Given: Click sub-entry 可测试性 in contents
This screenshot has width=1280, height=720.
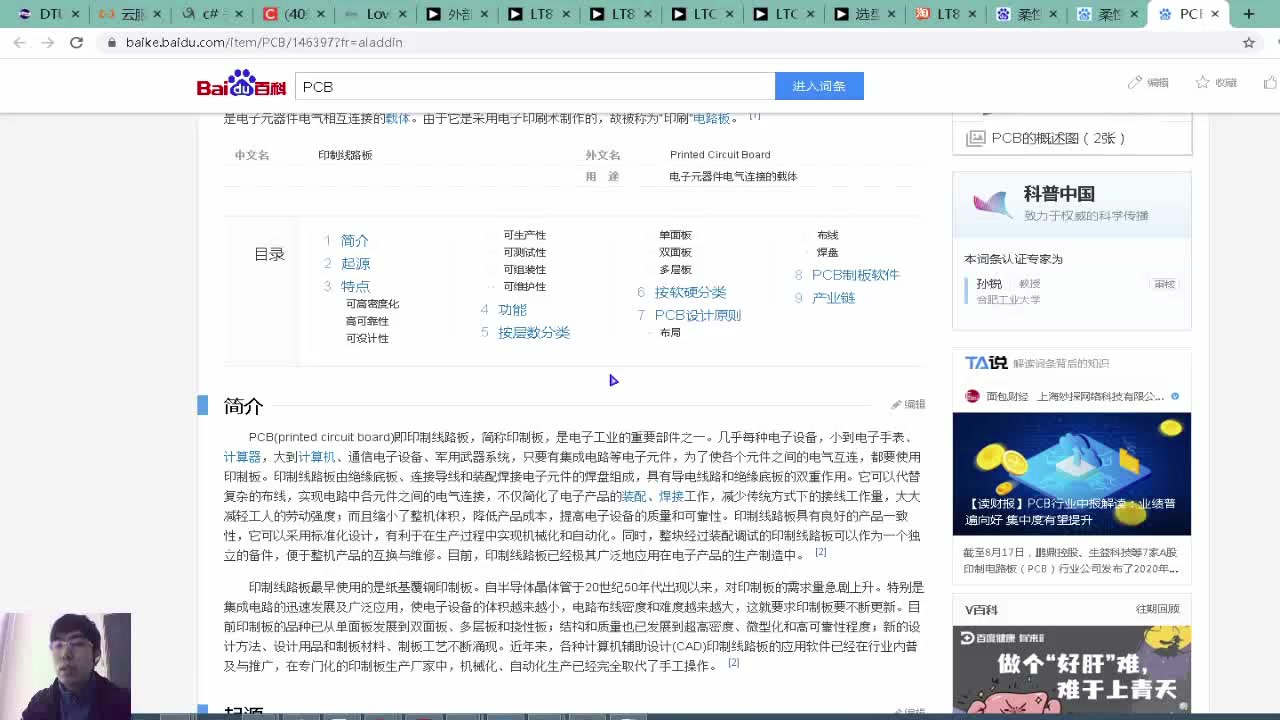Looking at the screenshot, I should coord(524,252).
